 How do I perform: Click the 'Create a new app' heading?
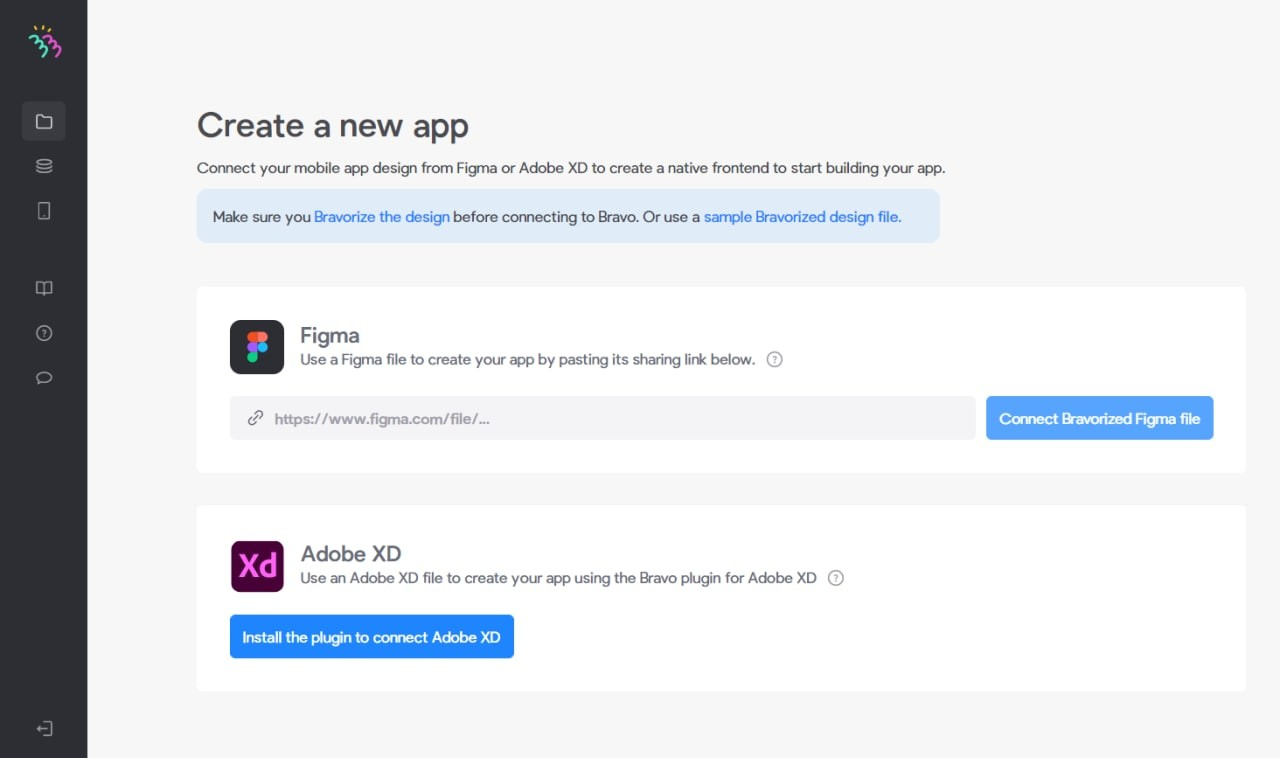click(x=333, y=126)
